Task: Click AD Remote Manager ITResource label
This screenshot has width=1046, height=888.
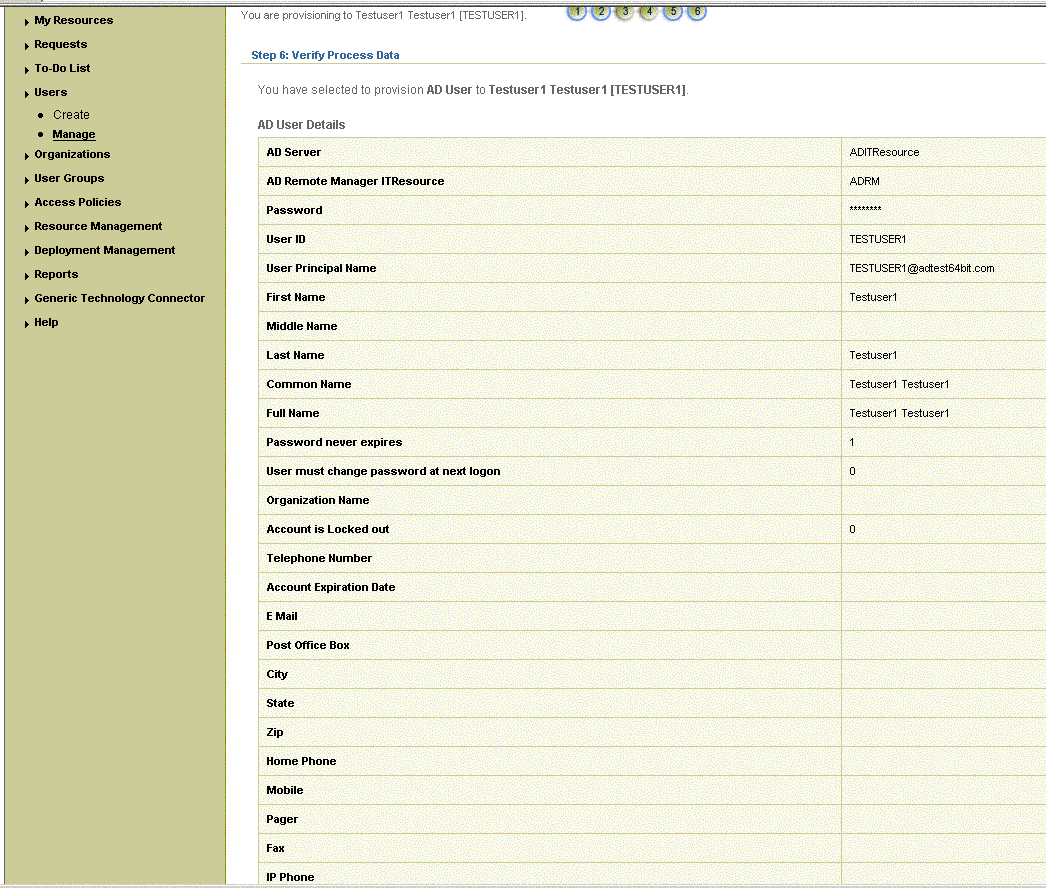Action: tap(355, 181)
